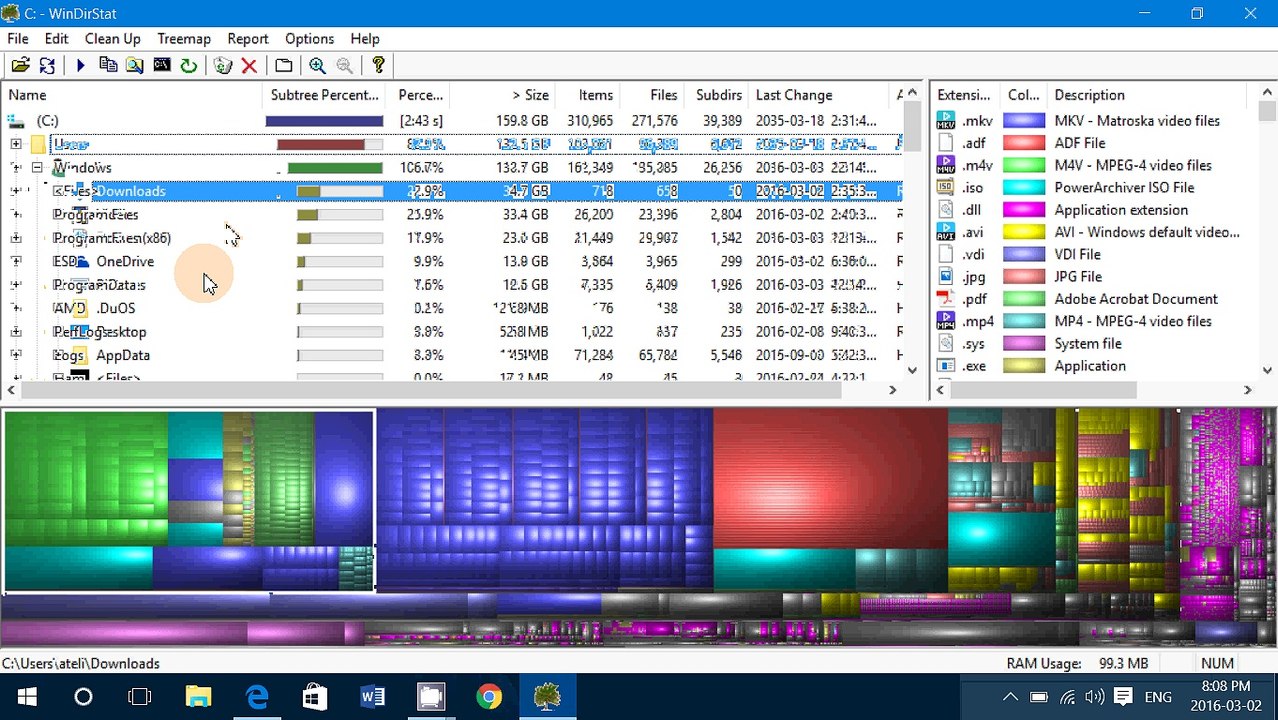
Task: Click the ENG language indicator
Action: (x=1158, y=697)
